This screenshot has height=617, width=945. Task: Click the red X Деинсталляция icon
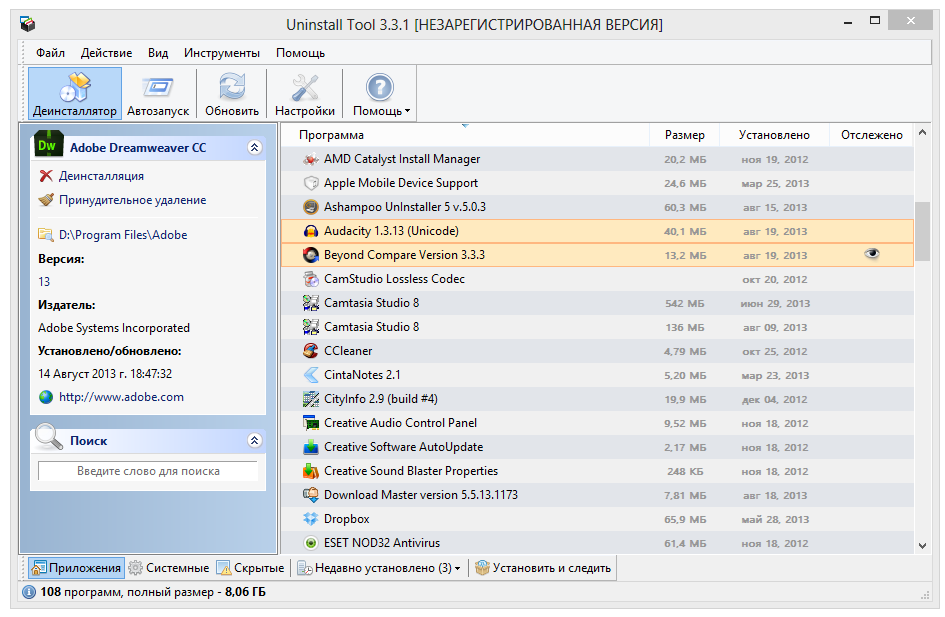pyautogui.click(x=45, y=176)
